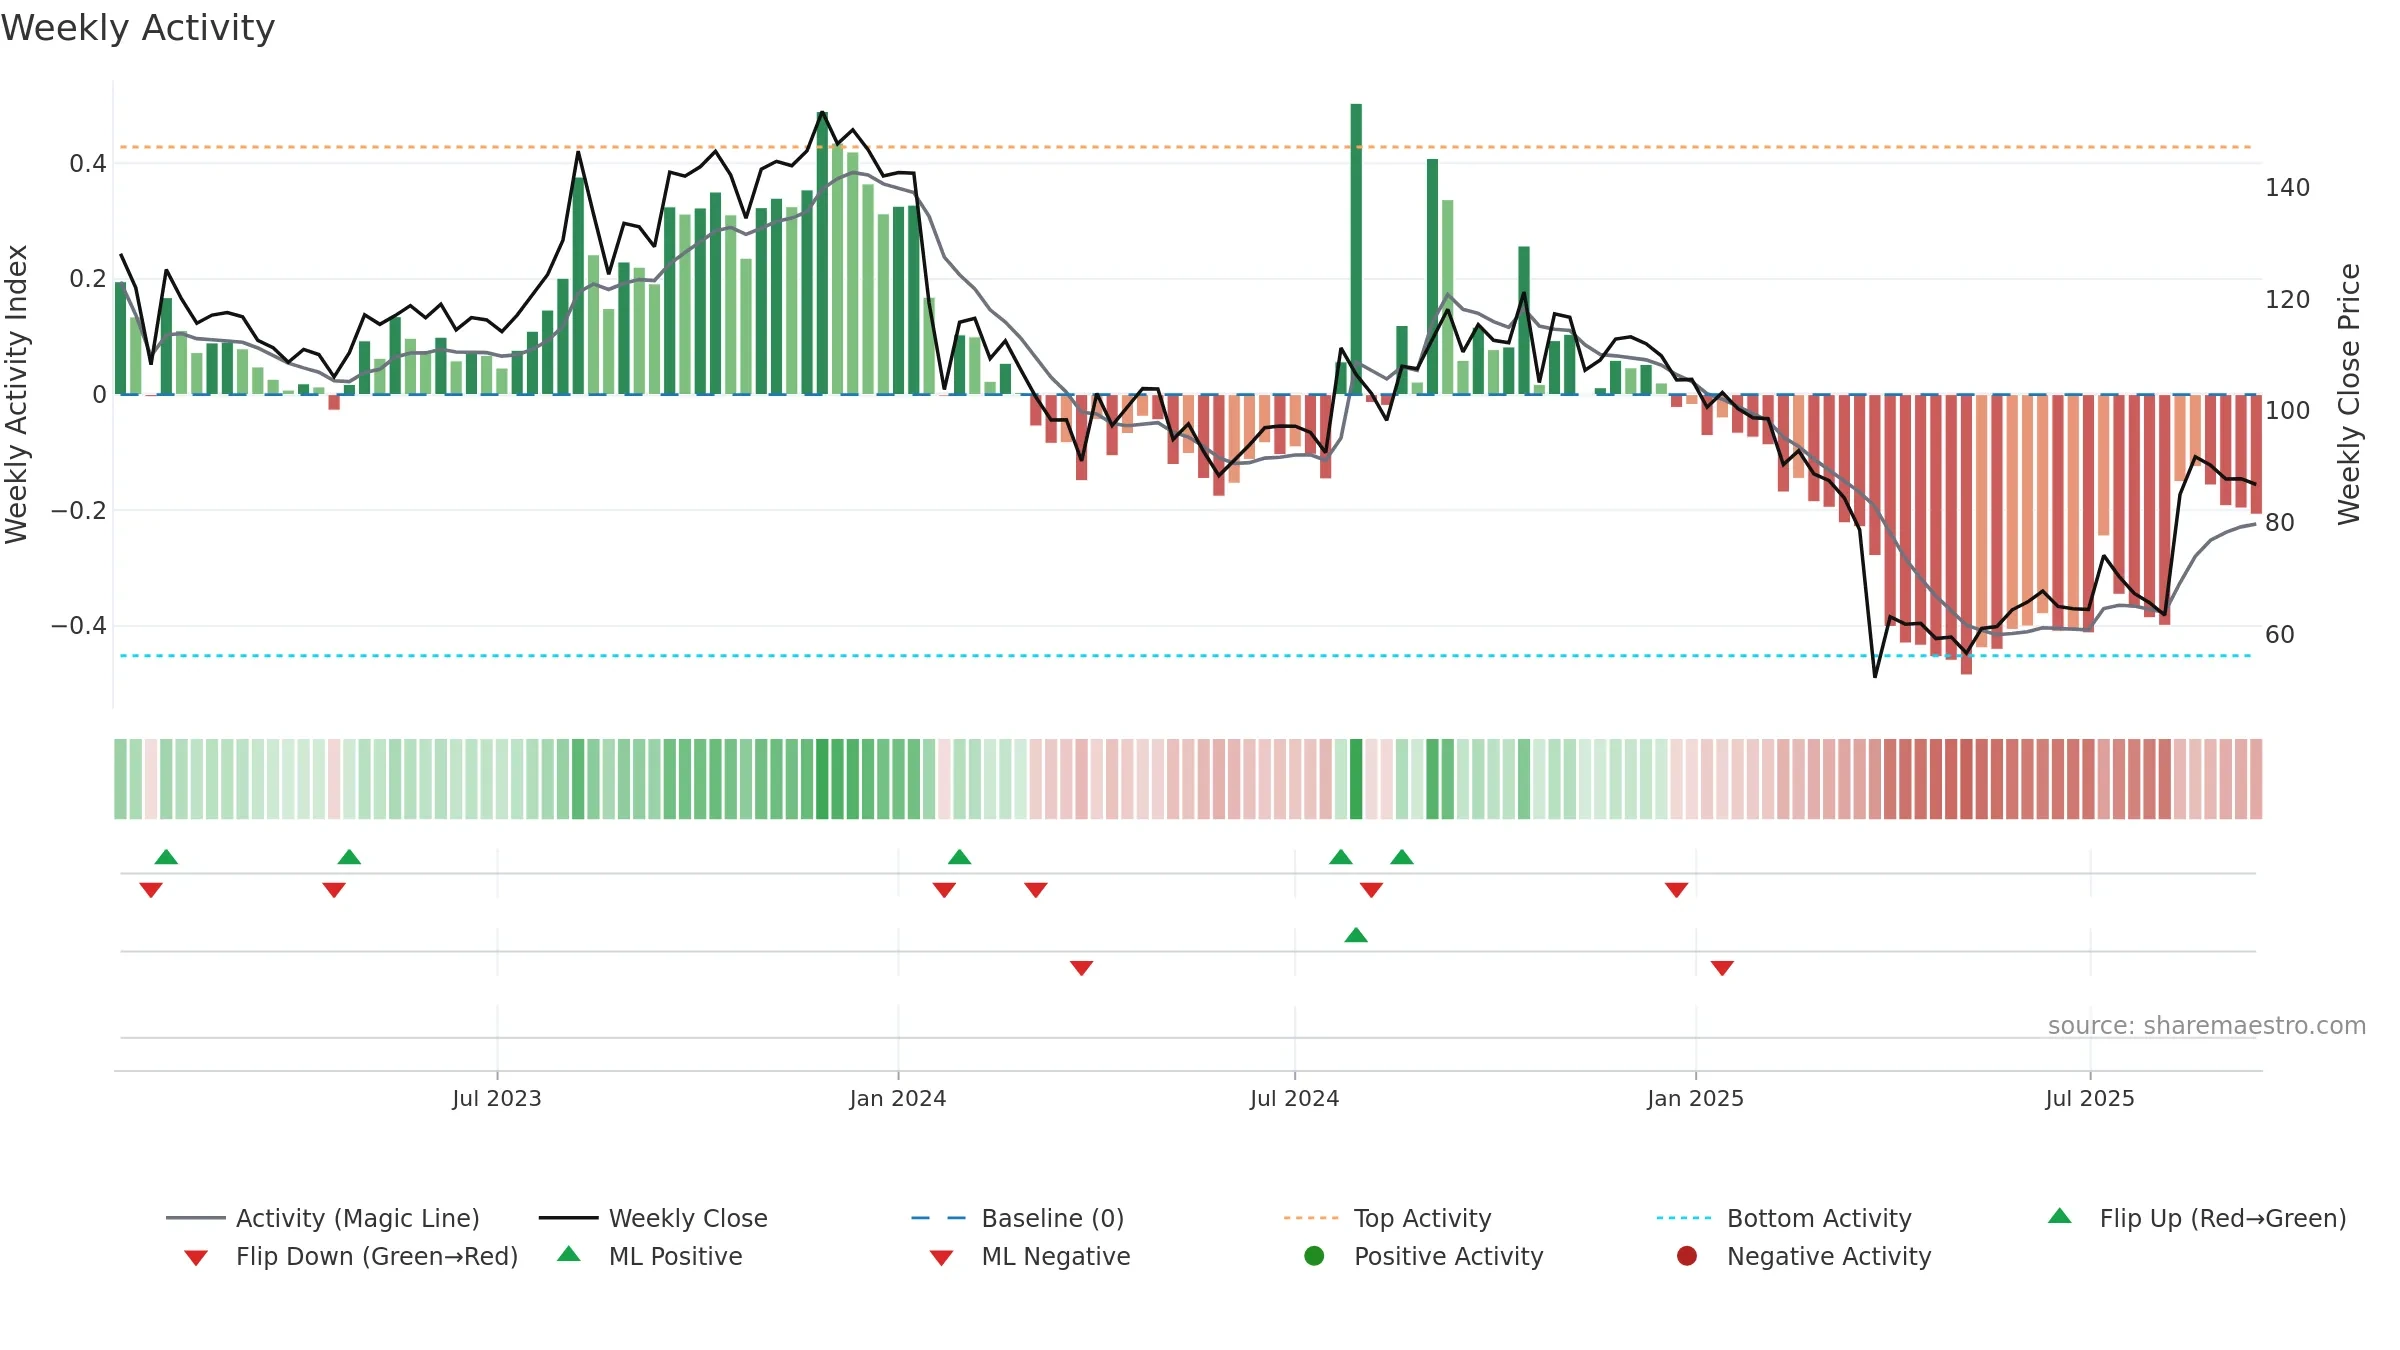The image size is (2400, 1350).
Task: Click the Flip Up (Red→Green) legend label
Action: (2223, 1218)
